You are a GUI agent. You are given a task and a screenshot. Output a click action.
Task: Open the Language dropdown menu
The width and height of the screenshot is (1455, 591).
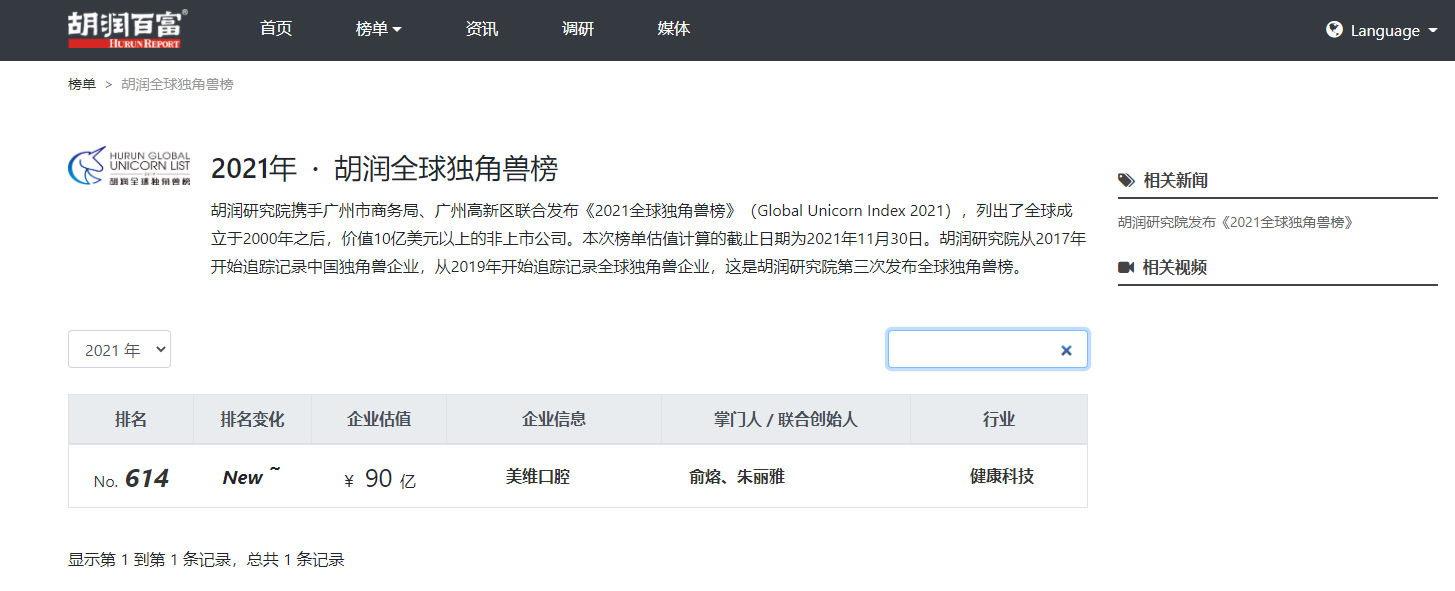1382,30
